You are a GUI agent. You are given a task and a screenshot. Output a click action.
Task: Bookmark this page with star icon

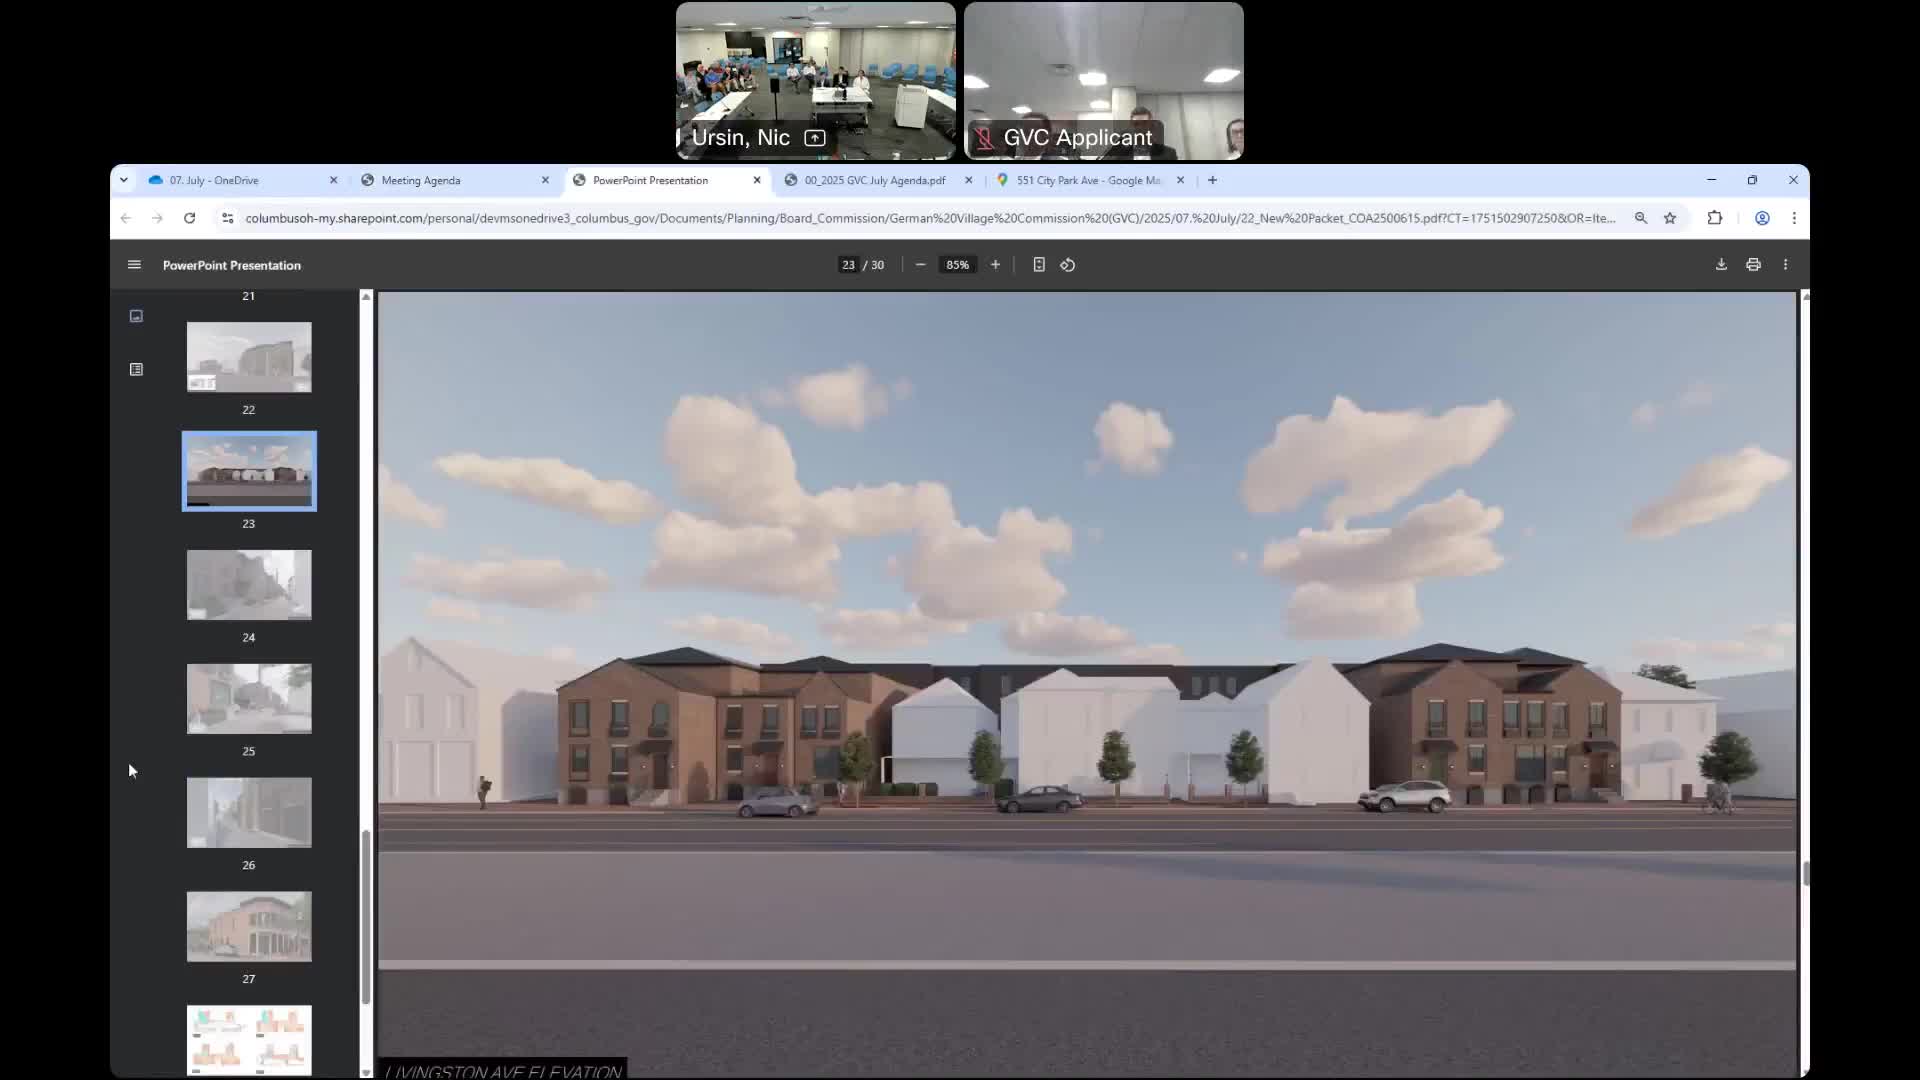click(1670, 218)
